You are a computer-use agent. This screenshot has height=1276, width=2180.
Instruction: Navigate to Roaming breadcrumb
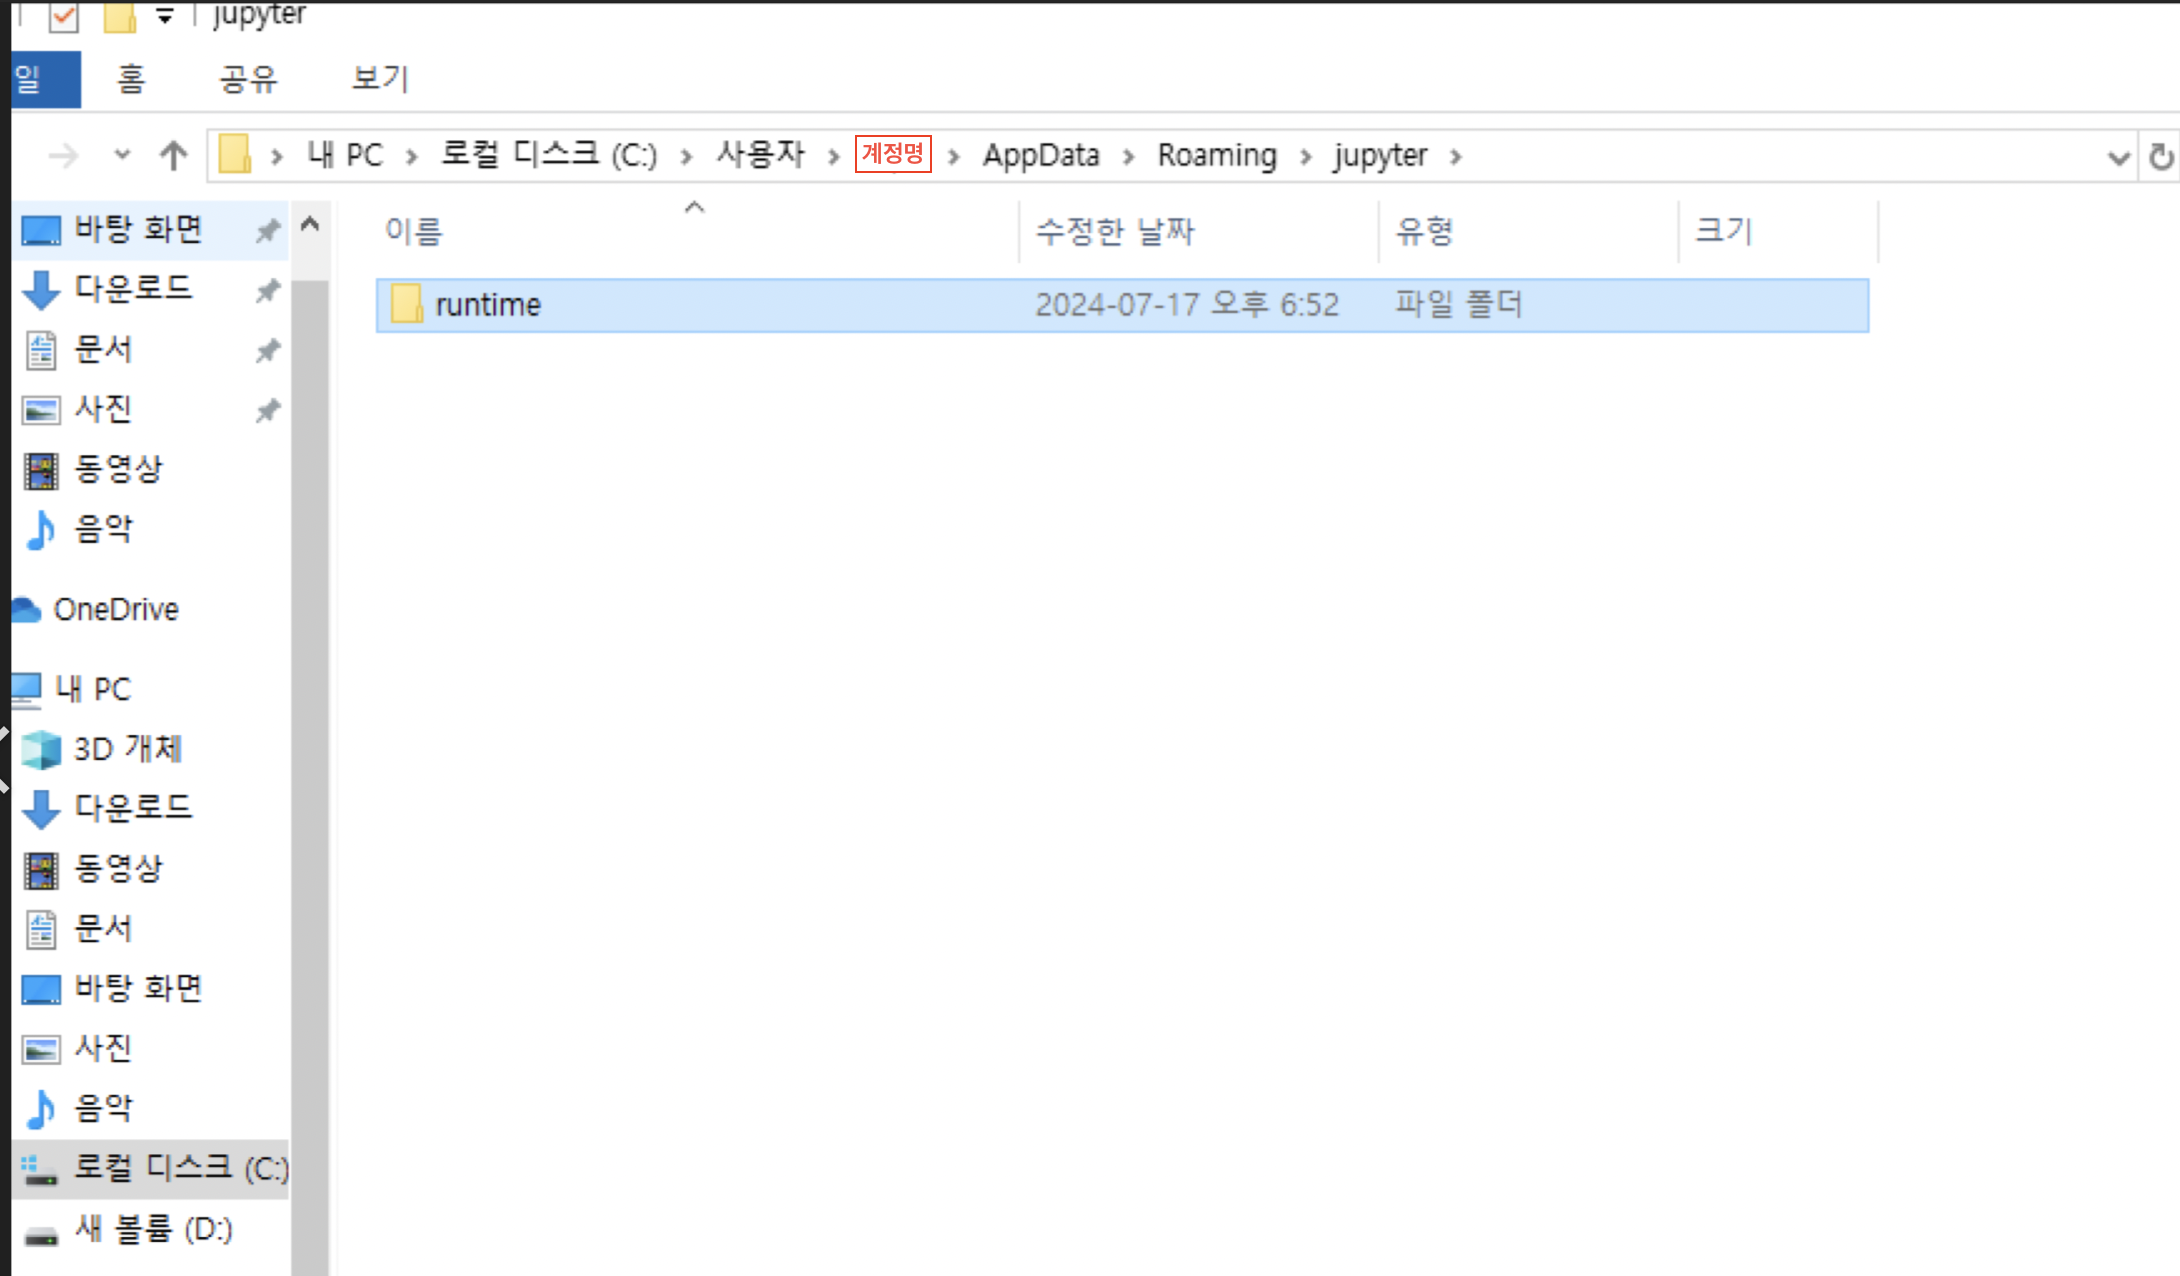click(1217, 155)
